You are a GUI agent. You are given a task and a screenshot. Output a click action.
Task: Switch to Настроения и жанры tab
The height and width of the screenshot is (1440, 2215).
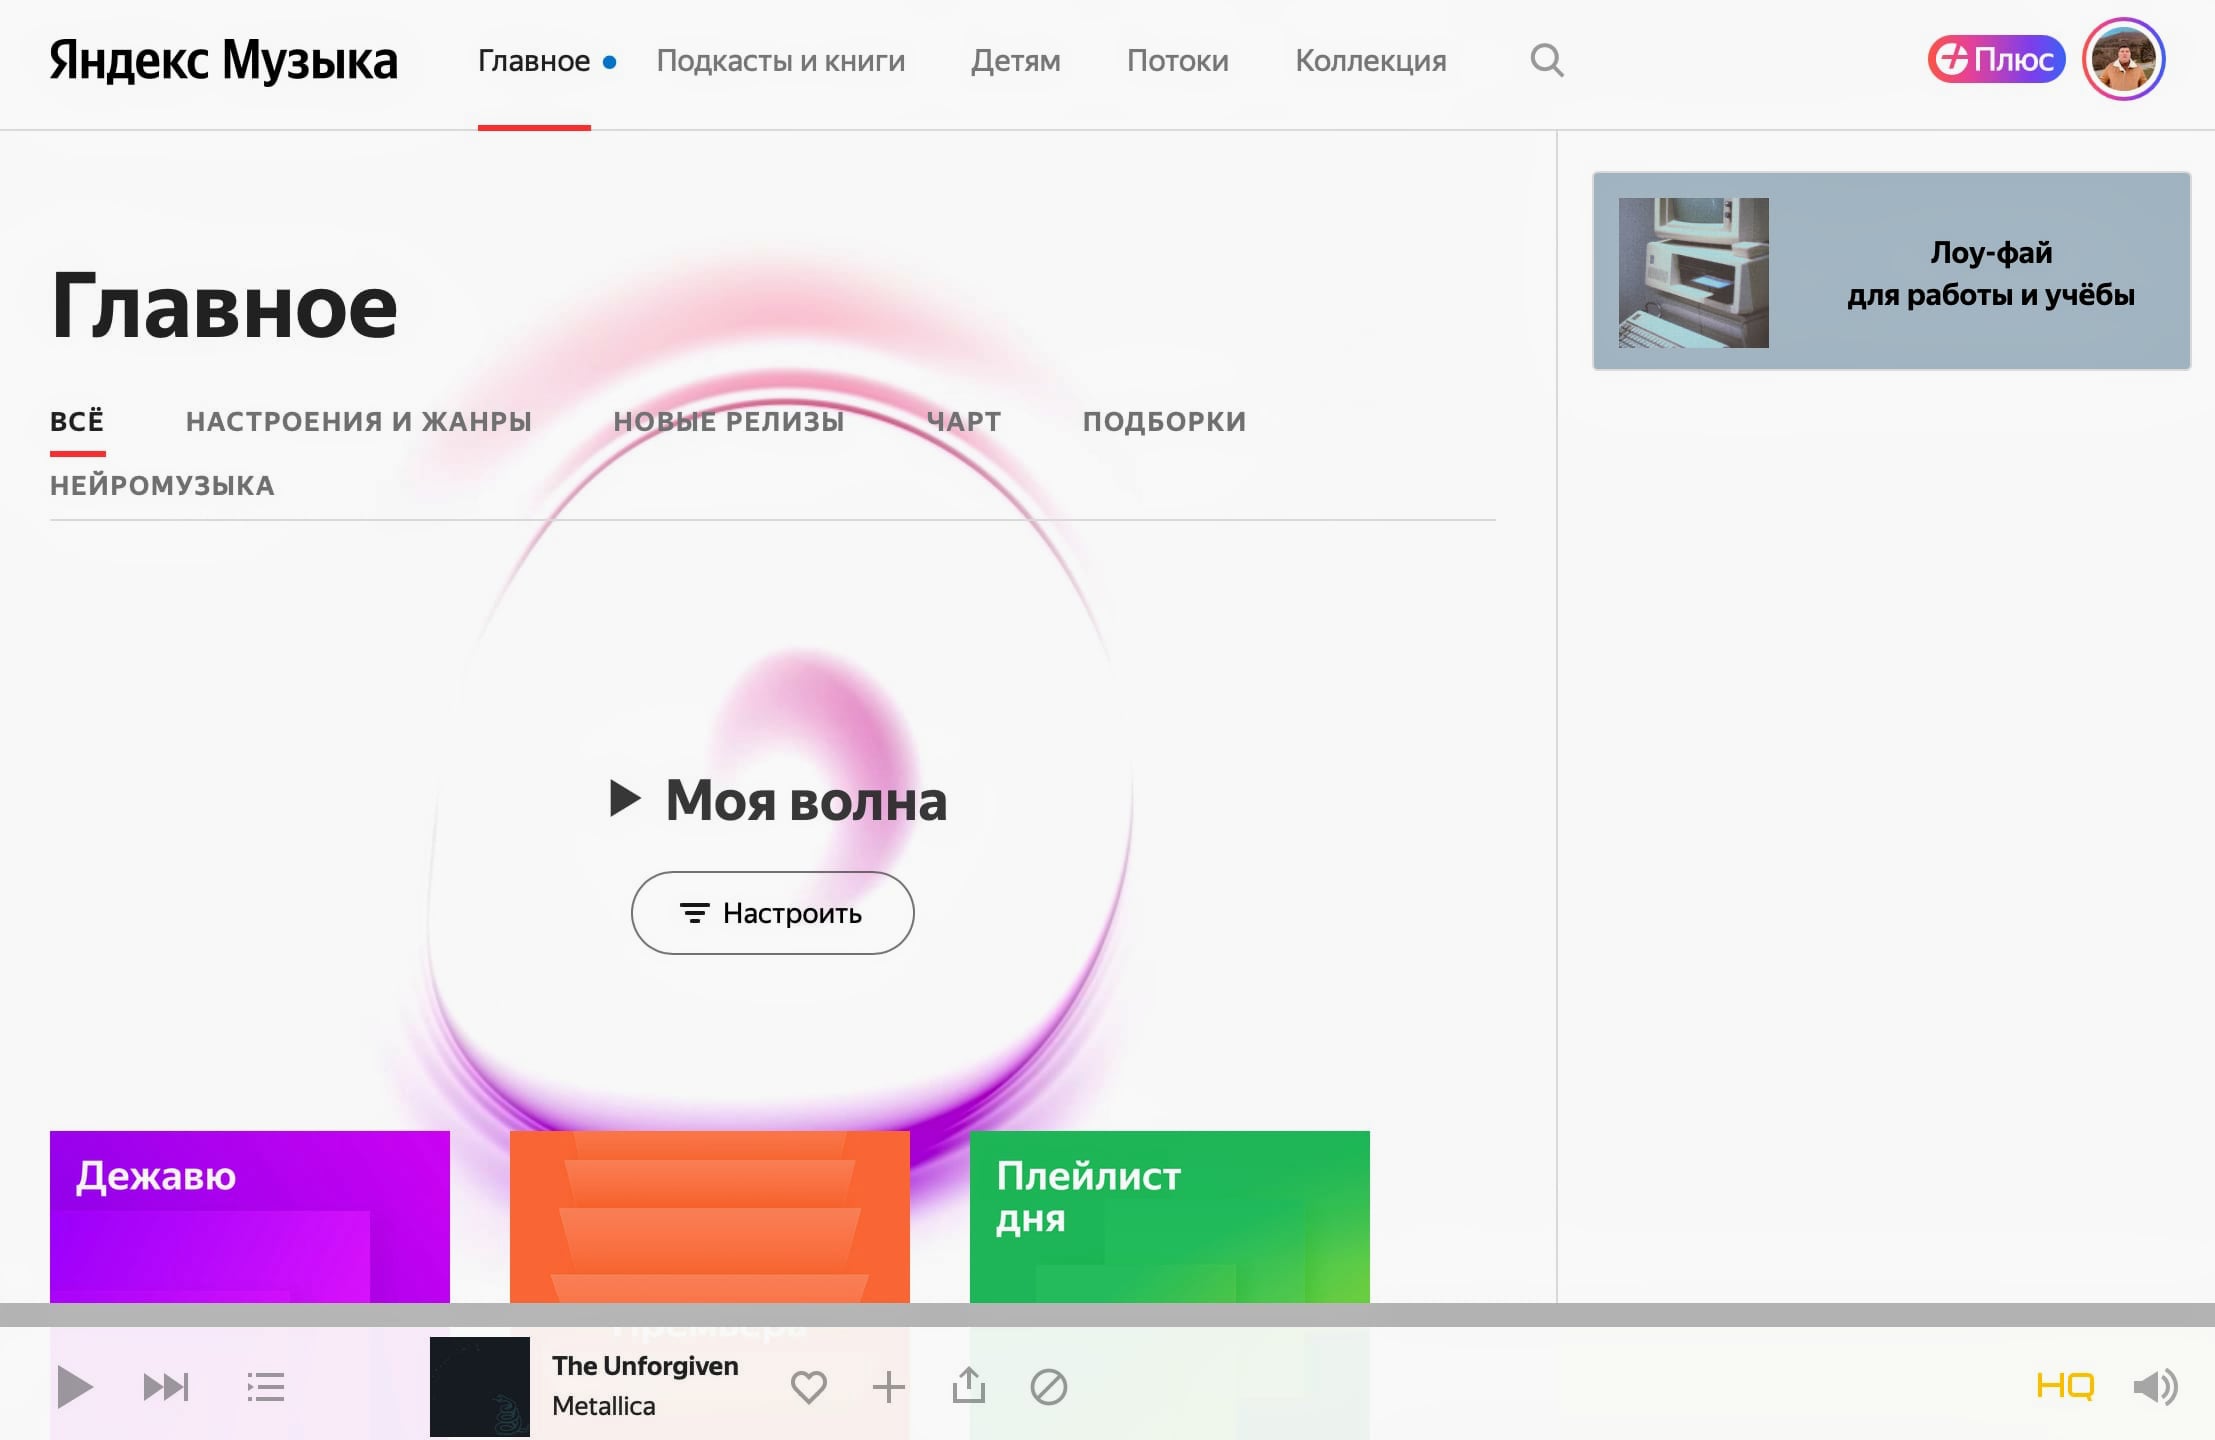358,421
